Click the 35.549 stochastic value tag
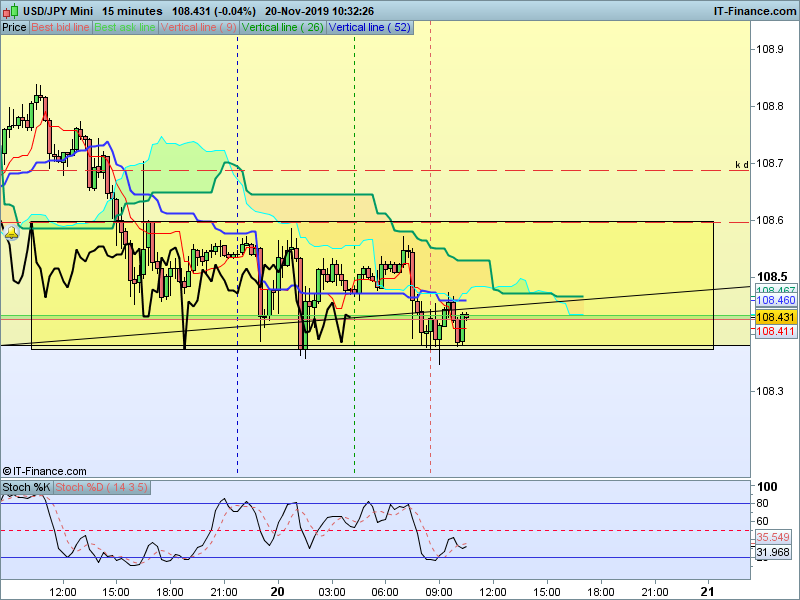Image resolution: width=800 pixels, height=600 pixels. pos(773,537)
